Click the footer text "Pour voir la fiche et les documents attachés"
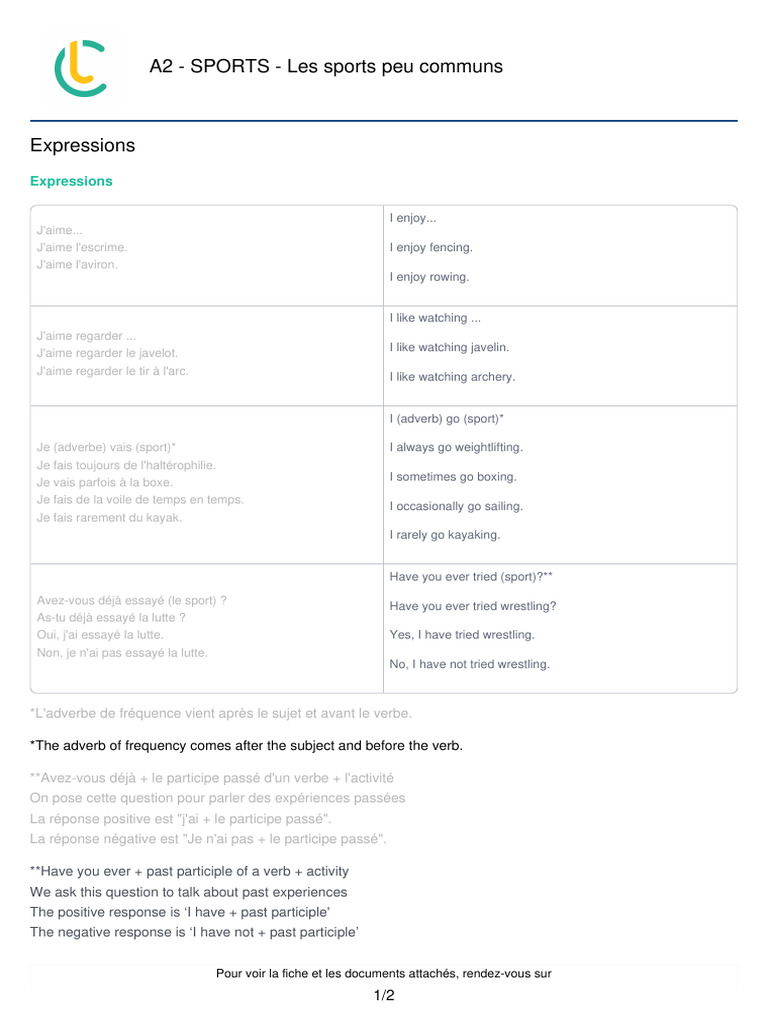Image resolution: width=768 pixels, height=1024 pixels. pos(384,973)
